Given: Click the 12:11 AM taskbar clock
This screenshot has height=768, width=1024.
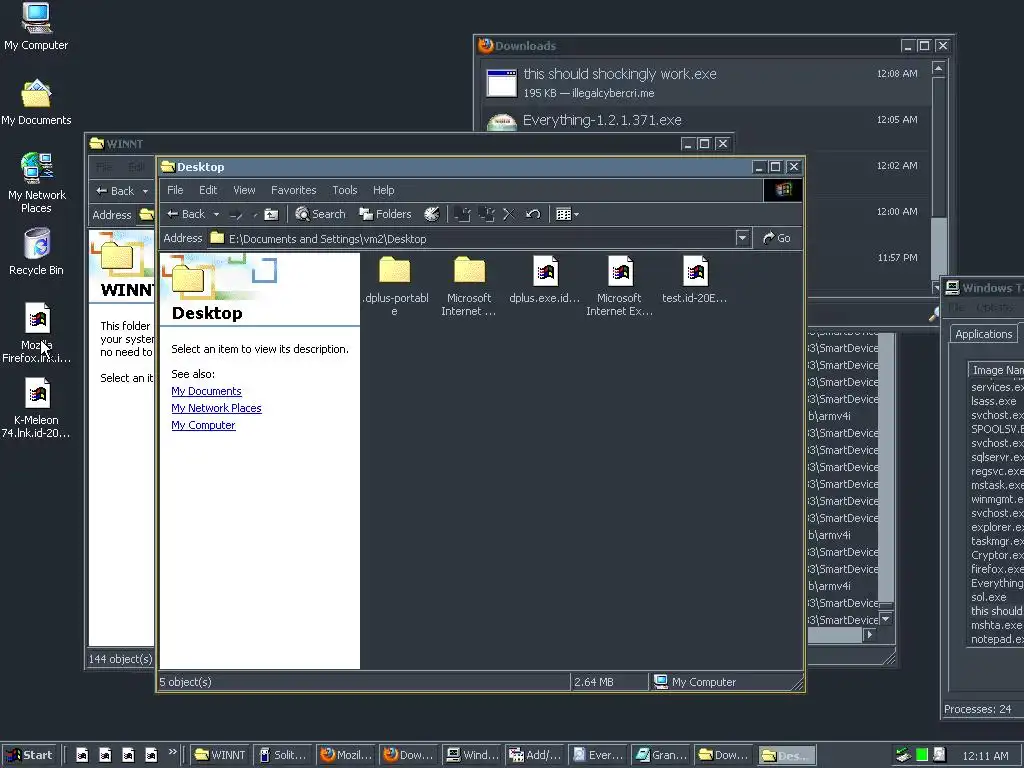Looking at the screenshot, I should pyautogui.click(x=985, y=756).
